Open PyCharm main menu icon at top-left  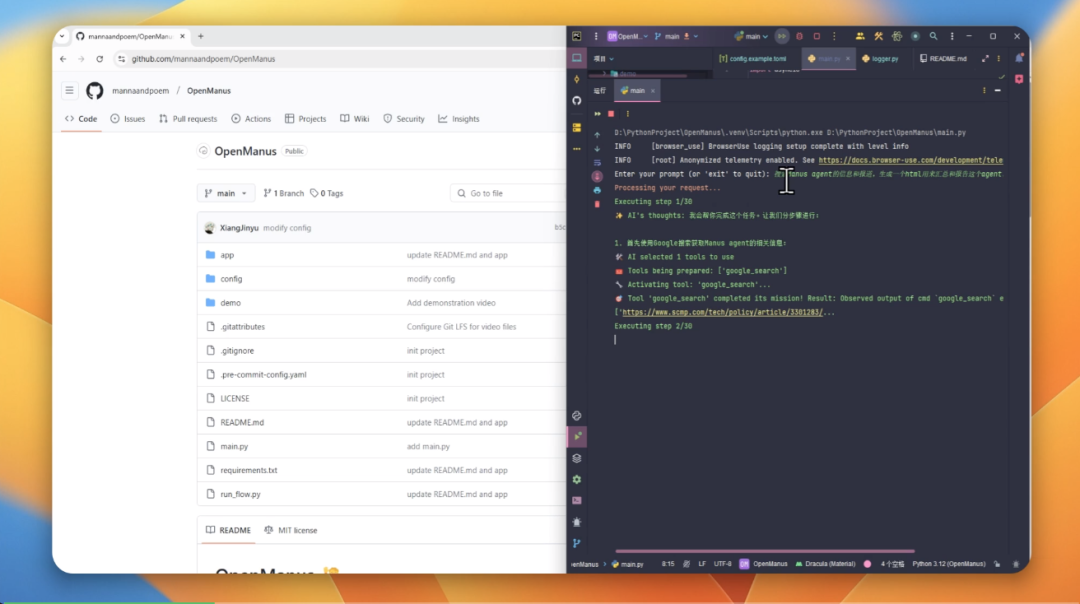pos(596,37)
